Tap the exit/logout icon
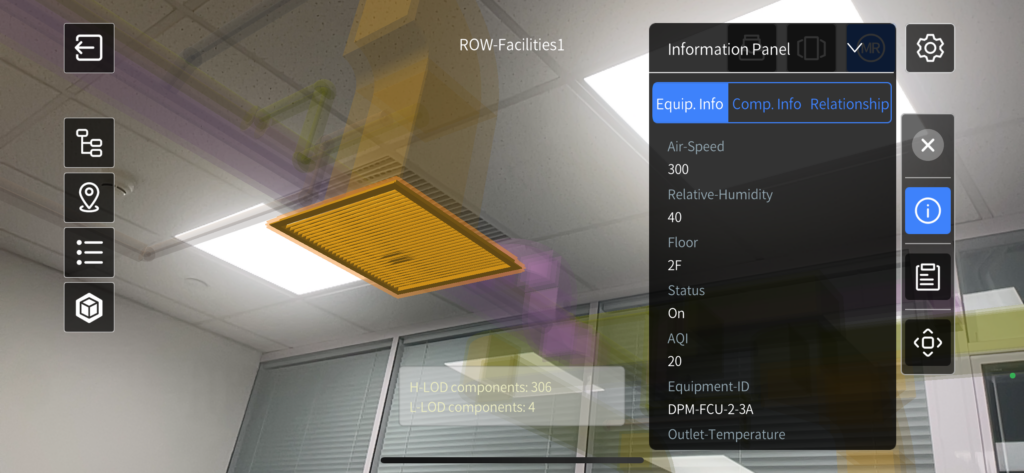The image size is (1024, 473). tap(89, 48)
